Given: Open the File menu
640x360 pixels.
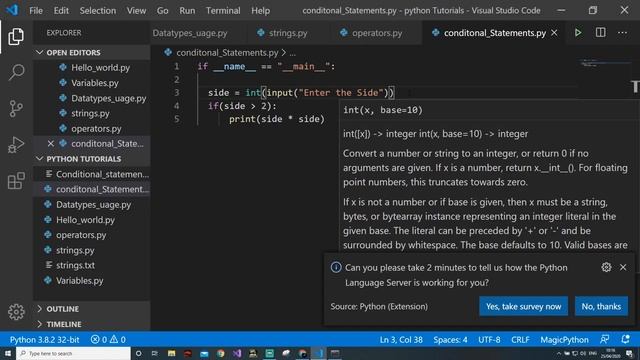Looking at the screenshot, I should (36, 10).
